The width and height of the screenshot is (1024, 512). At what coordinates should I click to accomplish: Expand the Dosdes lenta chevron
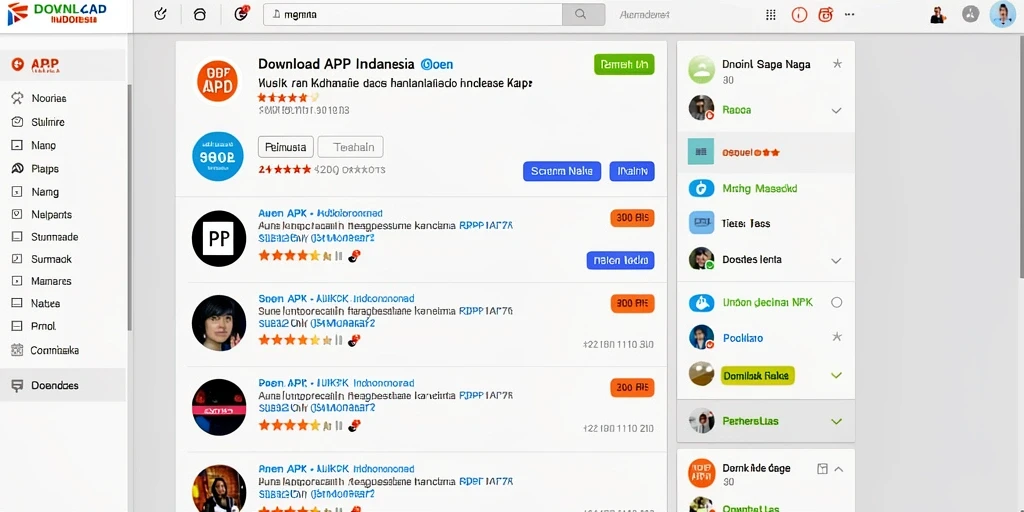pos(836,260)
